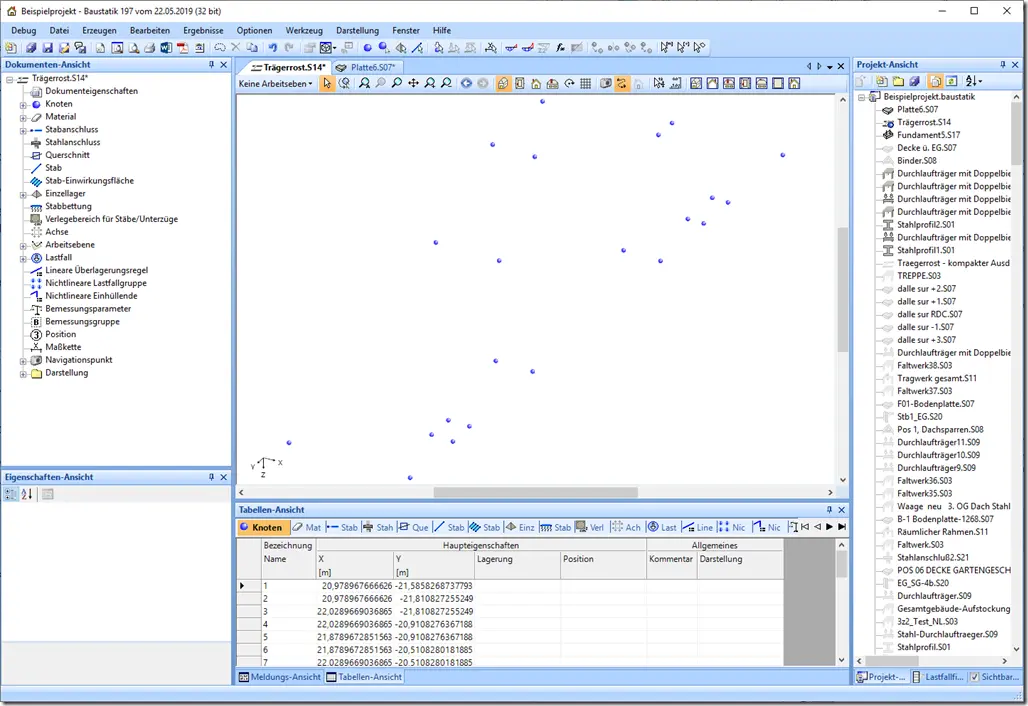This screenshot has height=706, width=1028.
Task: Select the Line table button
Action: [698, 527]
